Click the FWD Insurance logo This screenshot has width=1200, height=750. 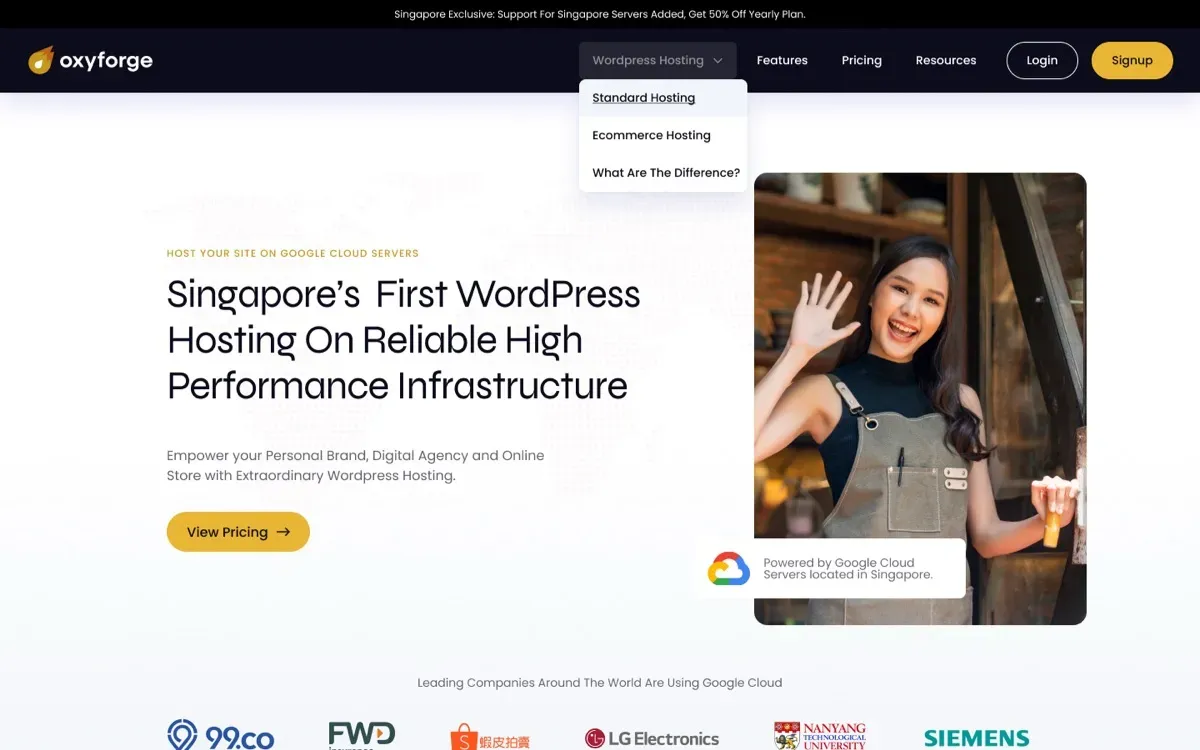pyautogui.click(x=362, y=735)
